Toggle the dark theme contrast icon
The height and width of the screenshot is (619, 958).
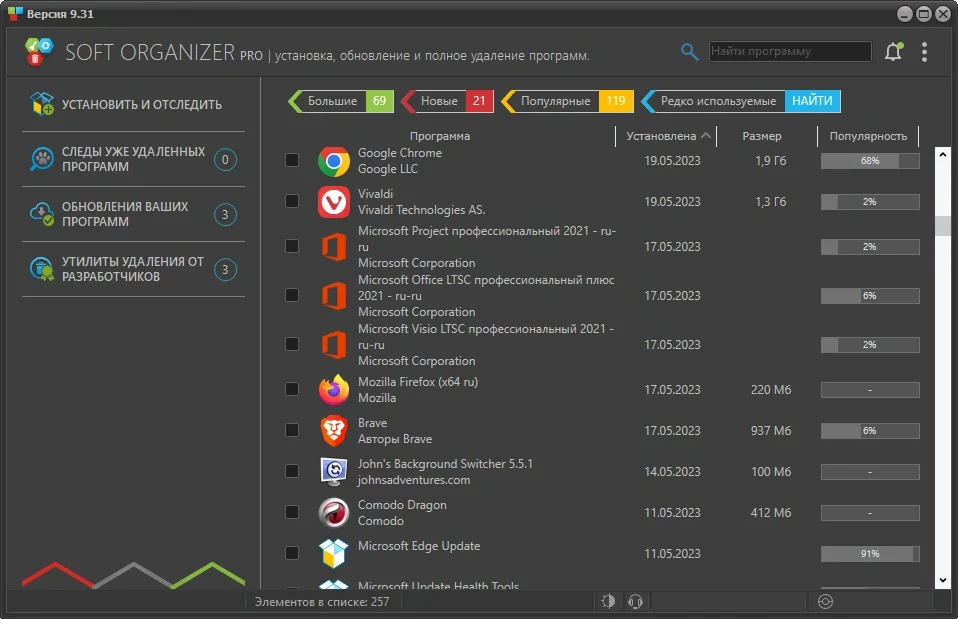point(608,601)
